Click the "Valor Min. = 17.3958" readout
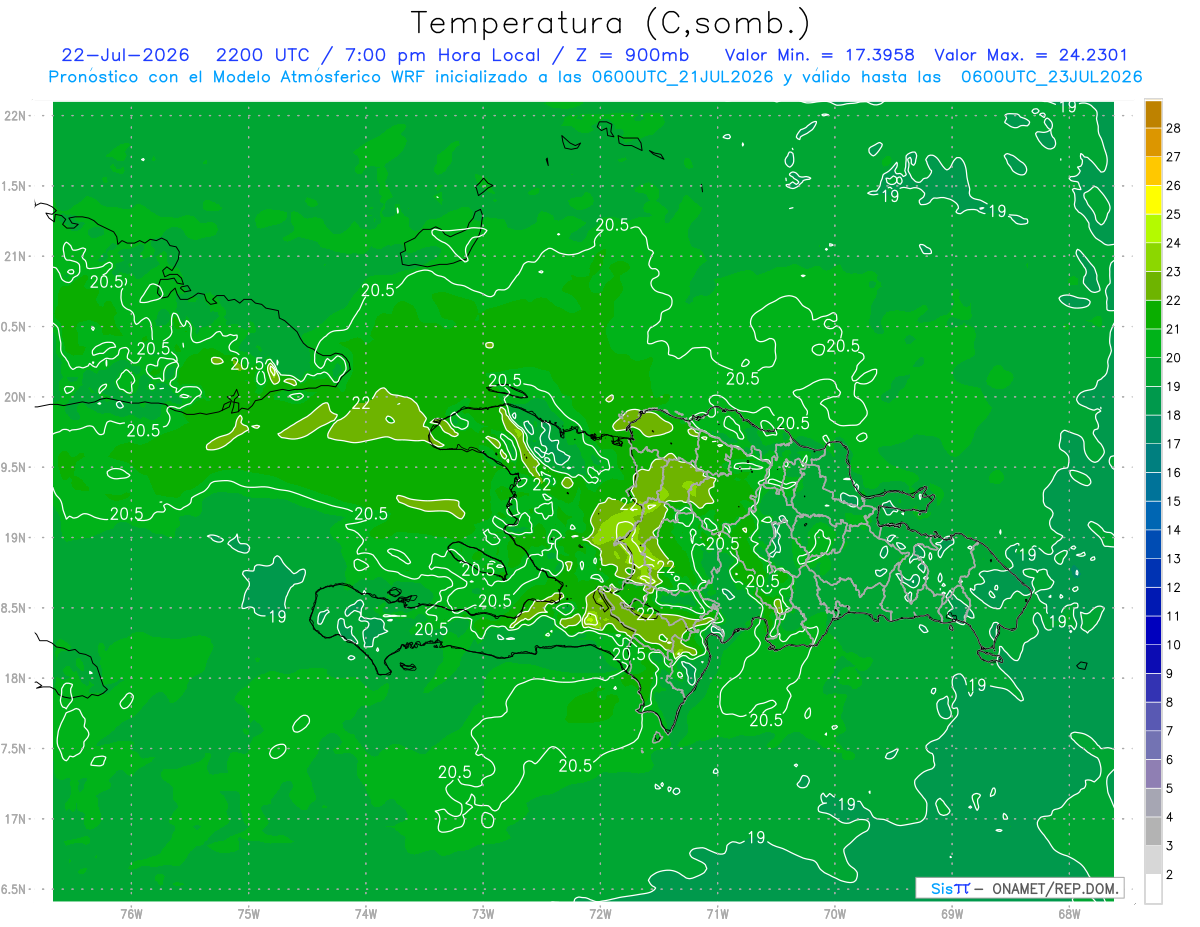 (x=819, y=55)
